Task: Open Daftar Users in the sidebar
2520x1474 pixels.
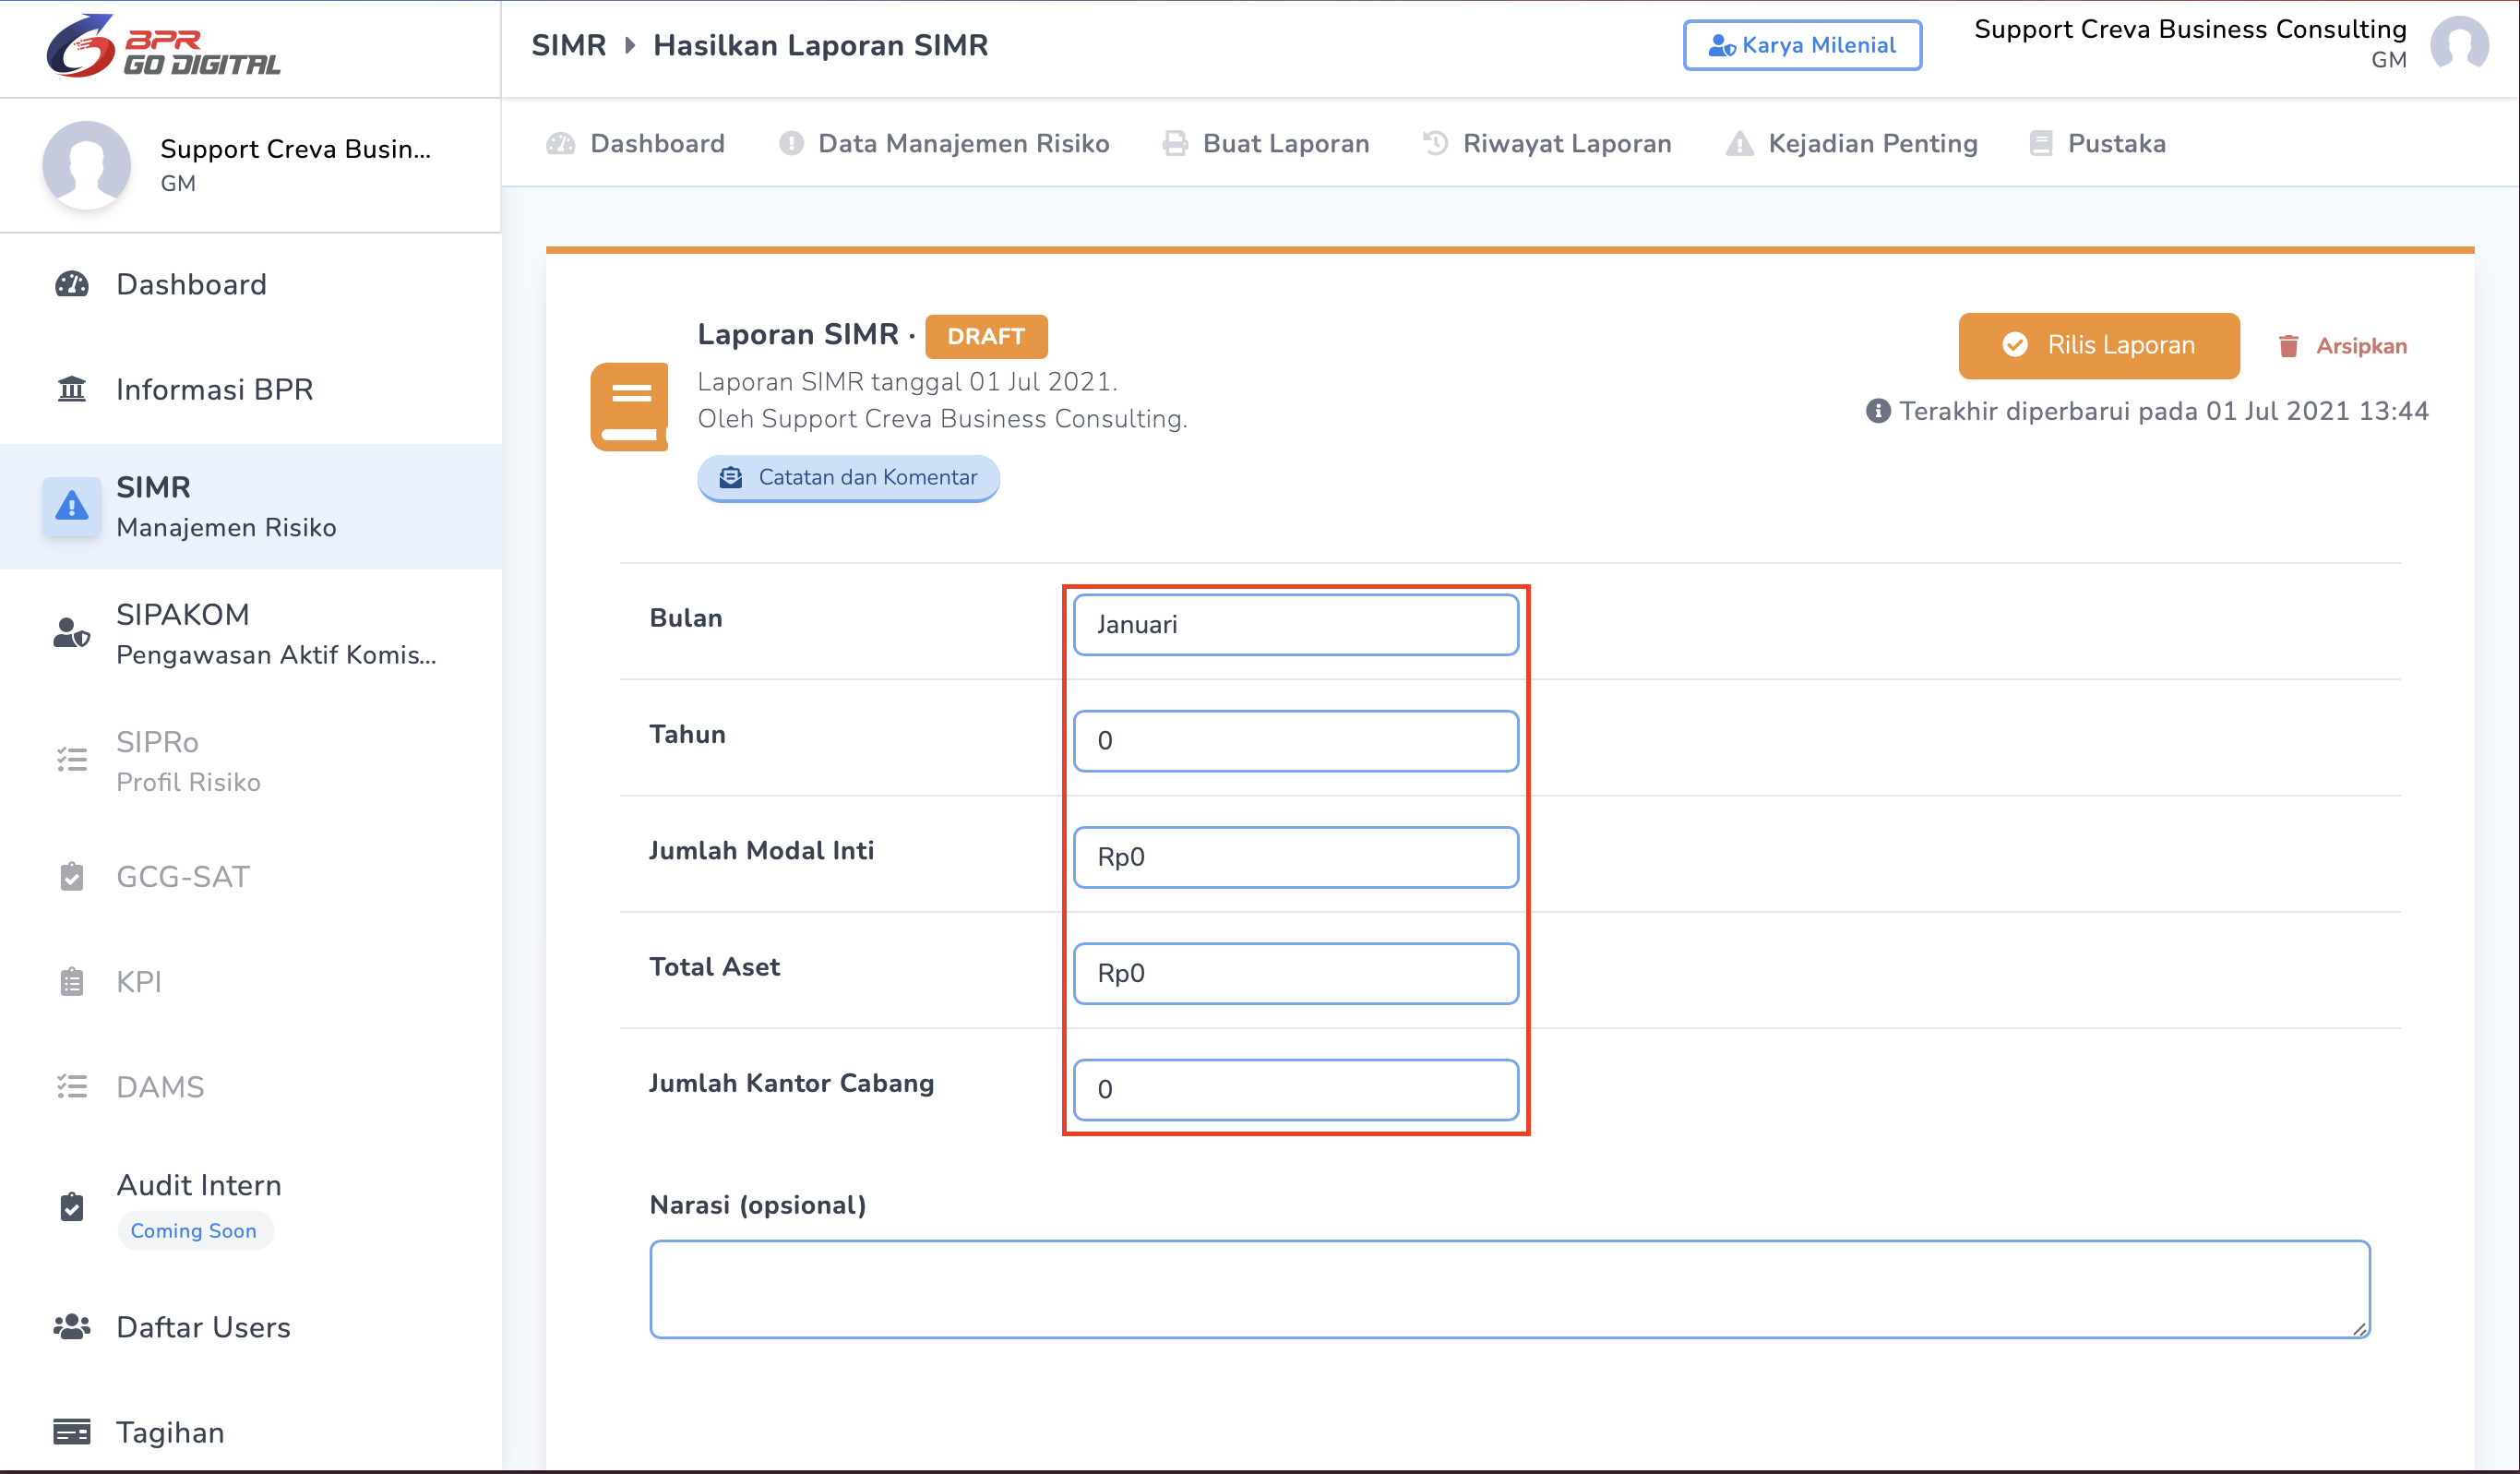Action: coord(250,1328)
